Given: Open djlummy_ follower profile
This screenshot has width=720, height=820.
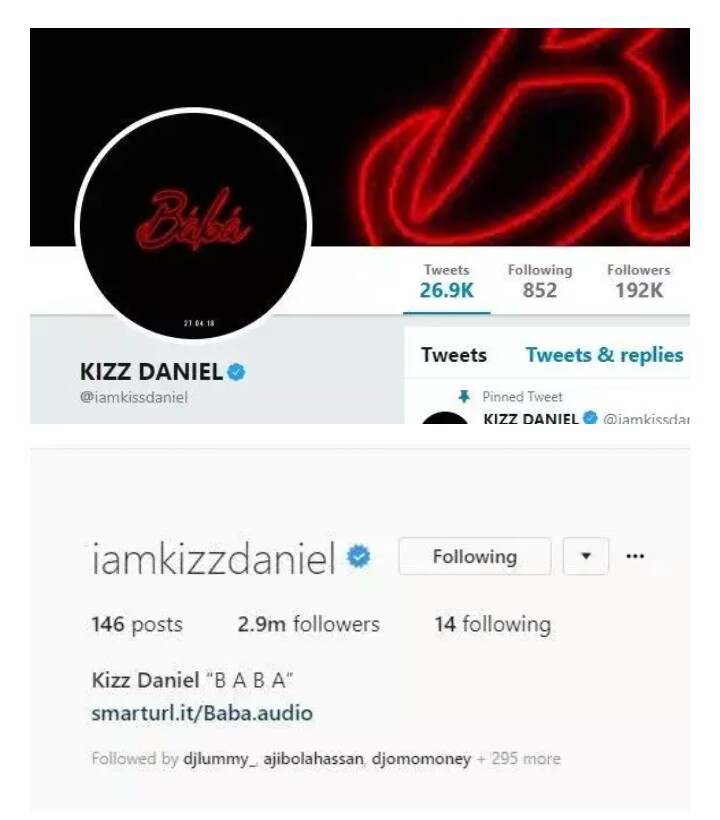Looking at the screenshot, I should pos(220,759).
